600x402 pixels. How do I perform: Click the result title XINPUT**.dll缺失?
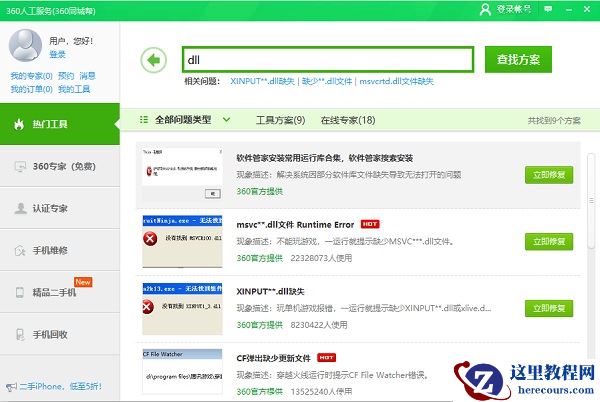tap(270, 291)
